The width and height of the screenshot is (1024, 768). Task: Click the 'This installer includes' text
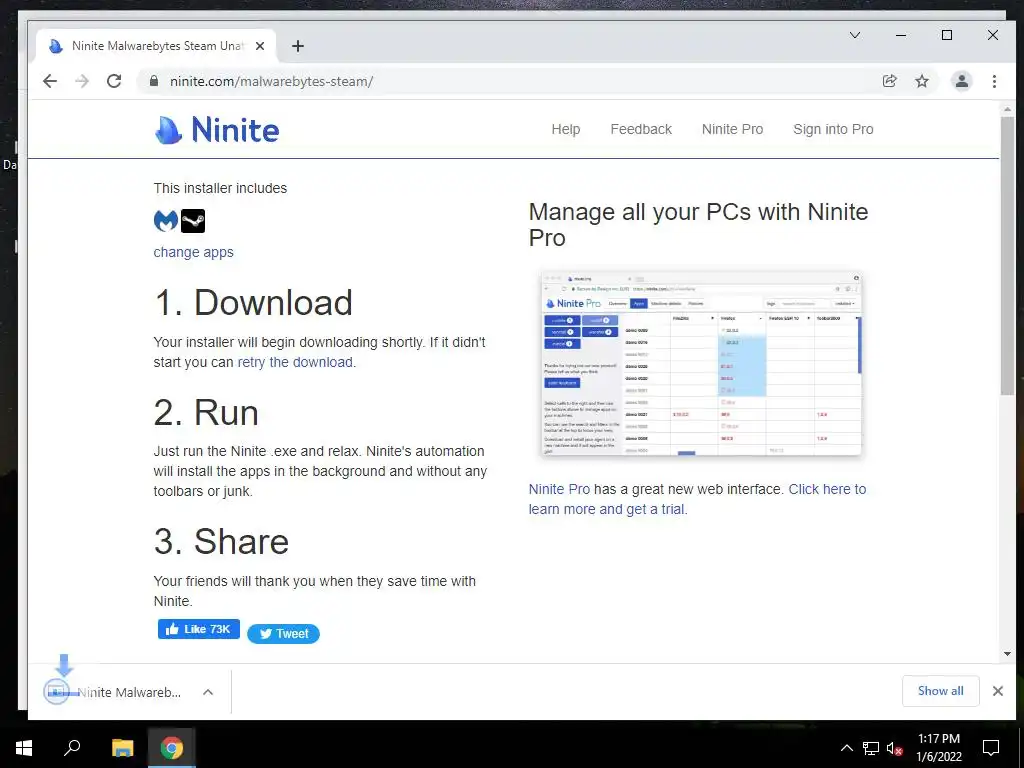(x=220, y=188)
